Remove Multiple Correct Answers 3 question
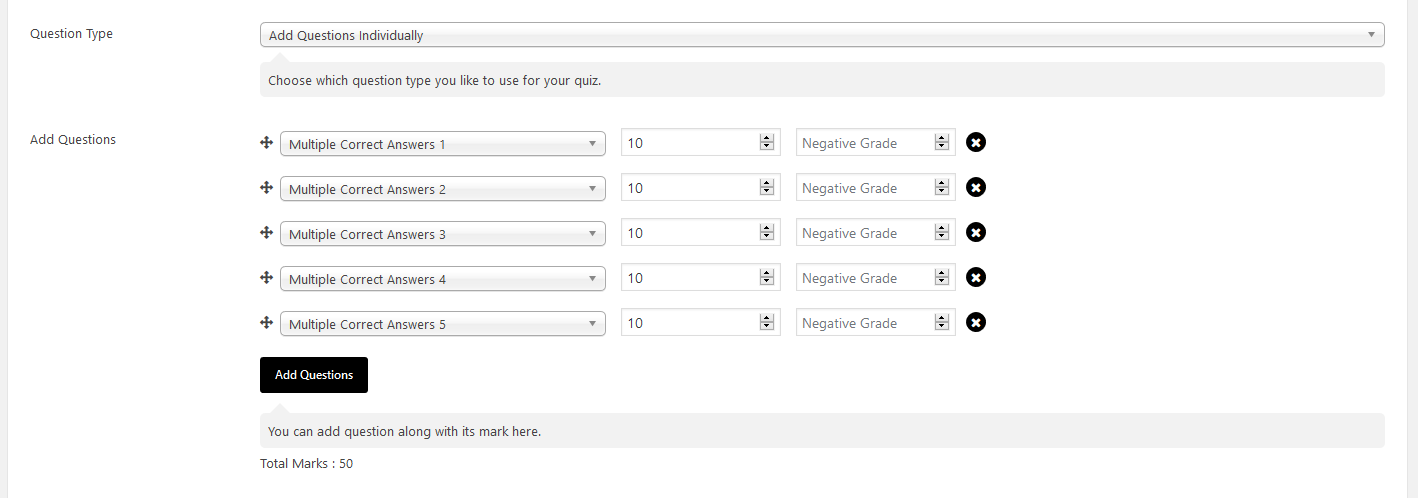The image size is (1418, 498). click(976, 232)
